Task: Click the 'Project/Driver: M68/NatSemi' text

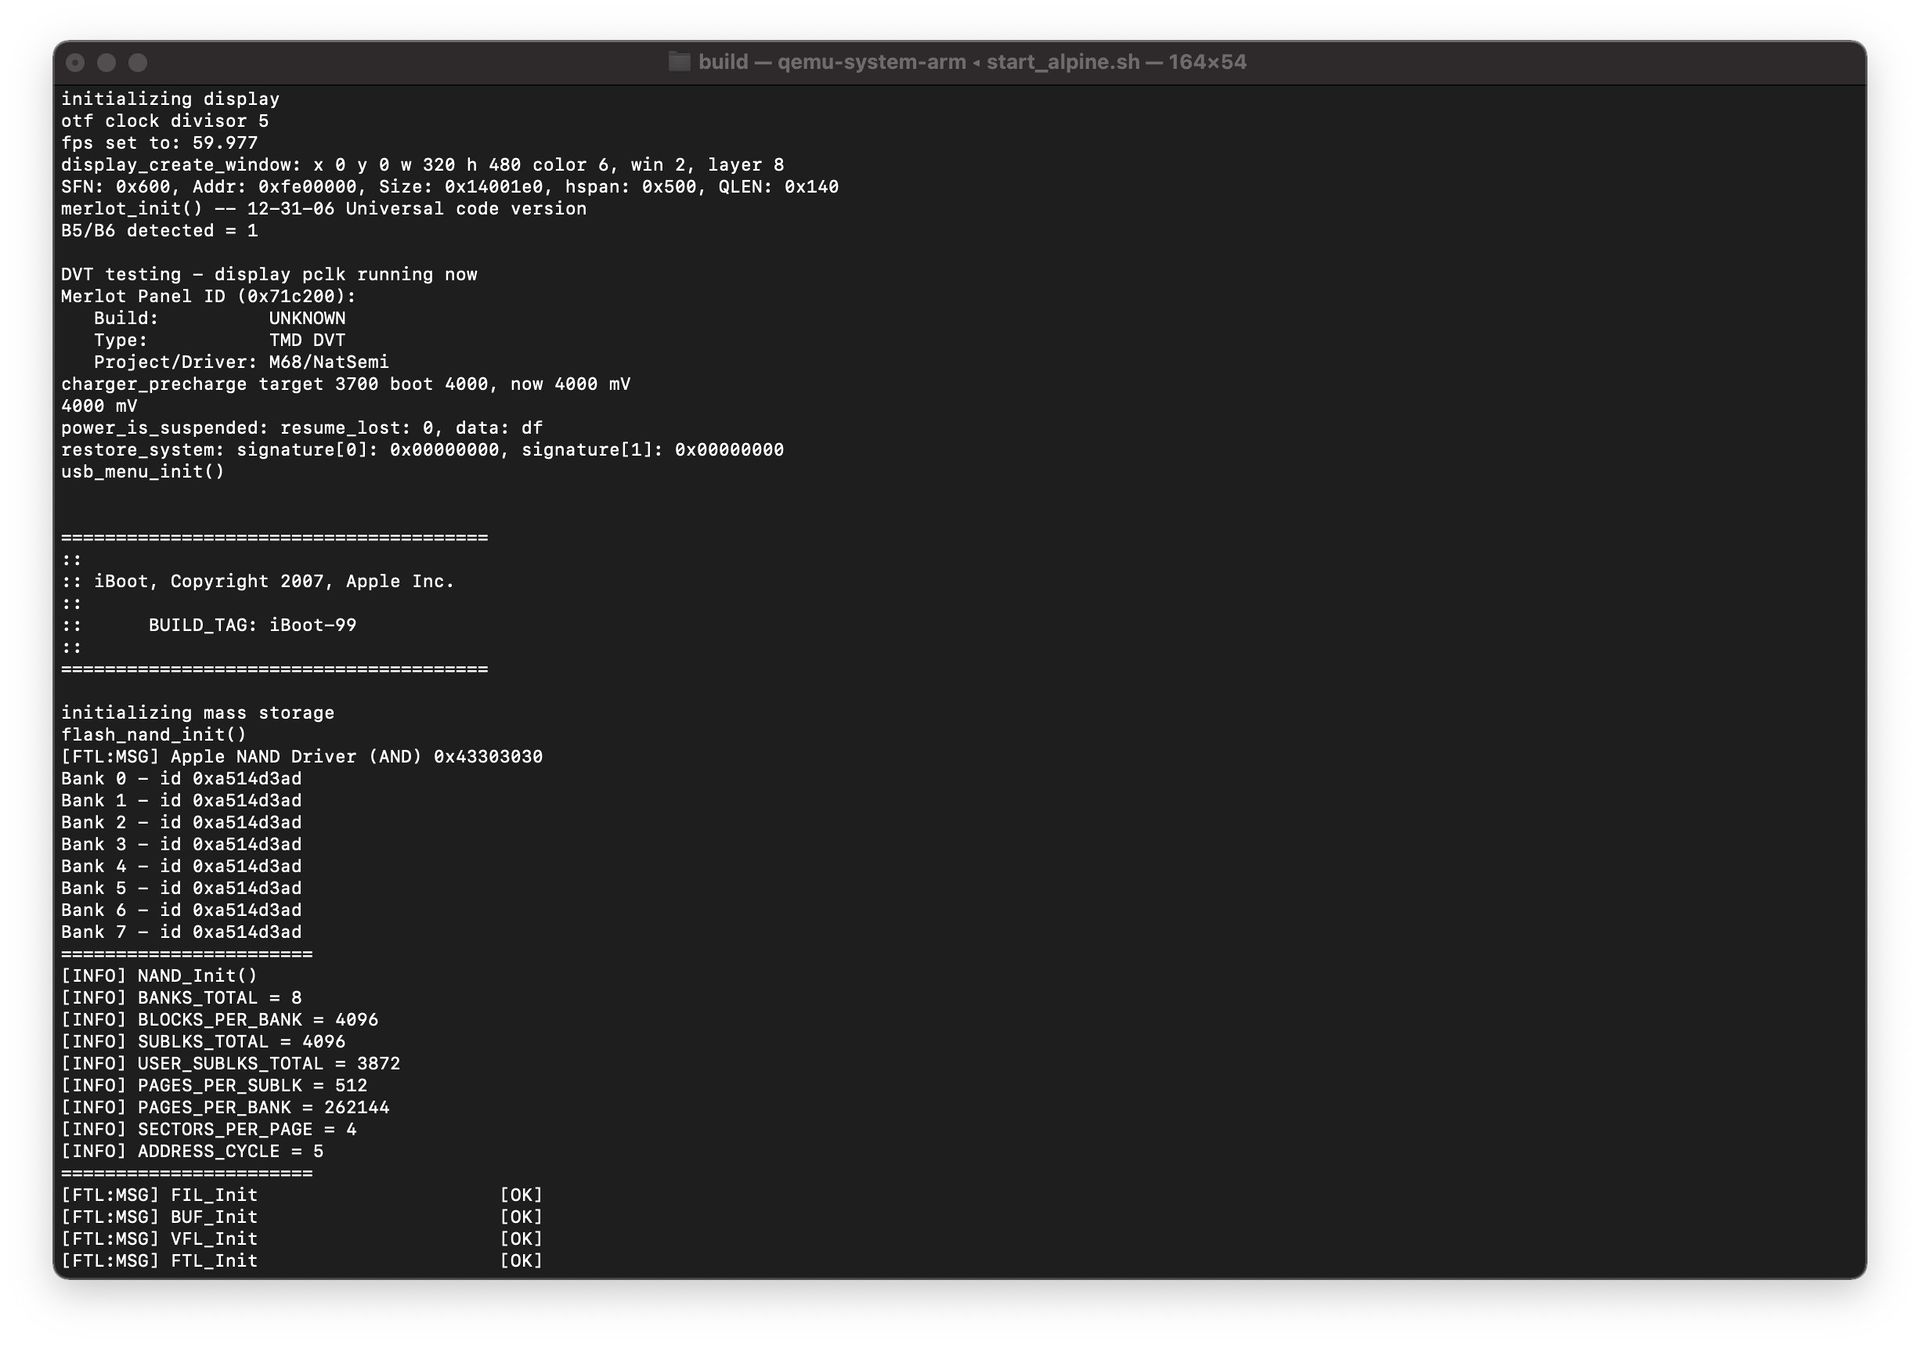Action: tap(241, 362)
